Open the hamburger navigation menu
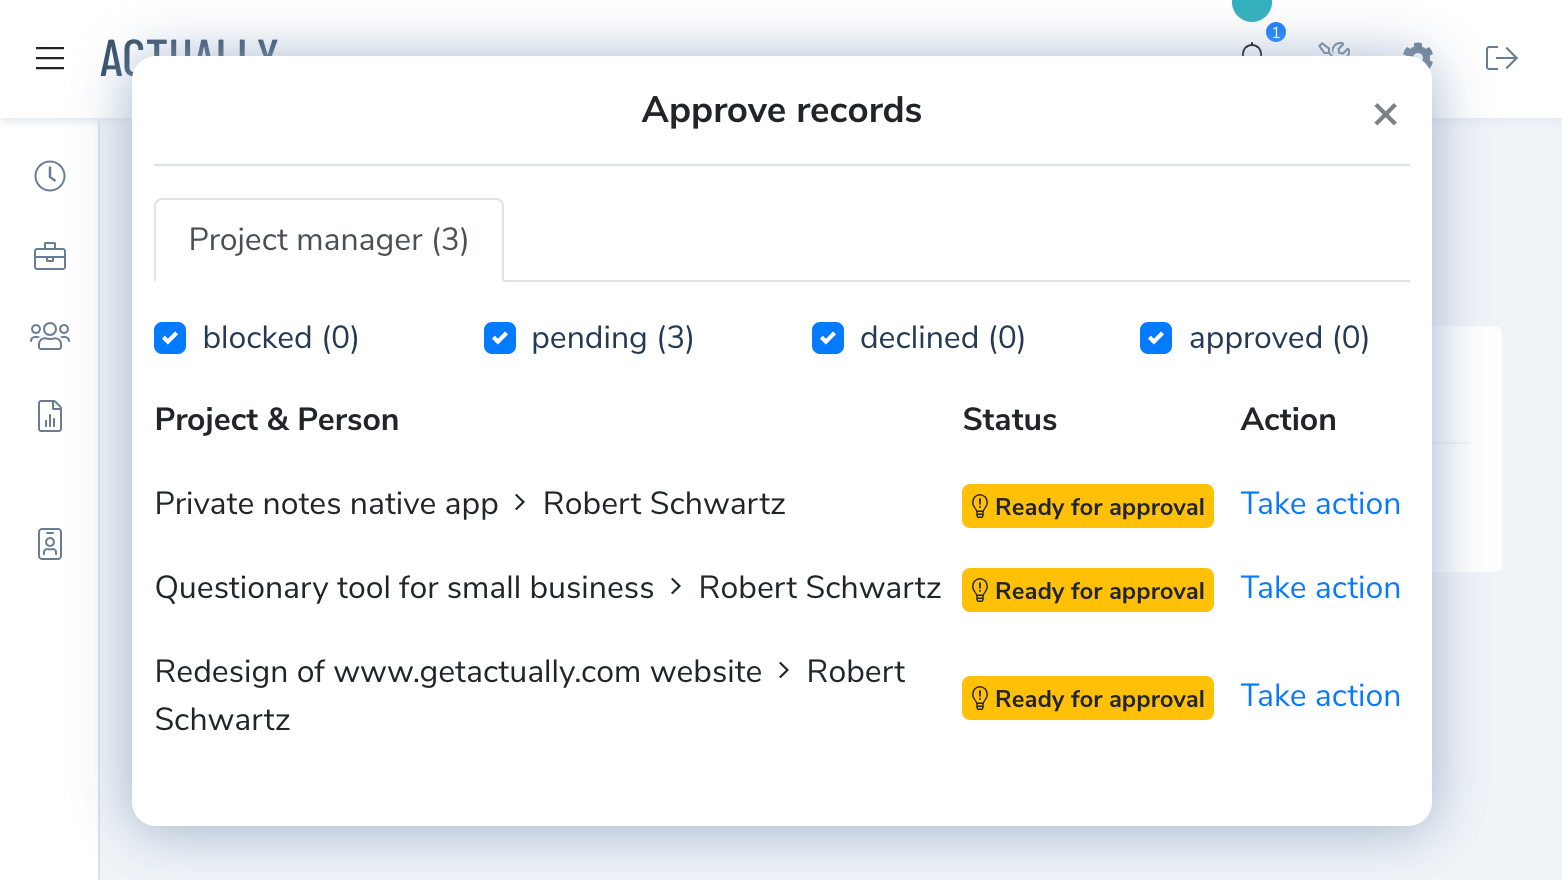The height and width of the screenshot is (880, 1562). [x=50, y=58]
